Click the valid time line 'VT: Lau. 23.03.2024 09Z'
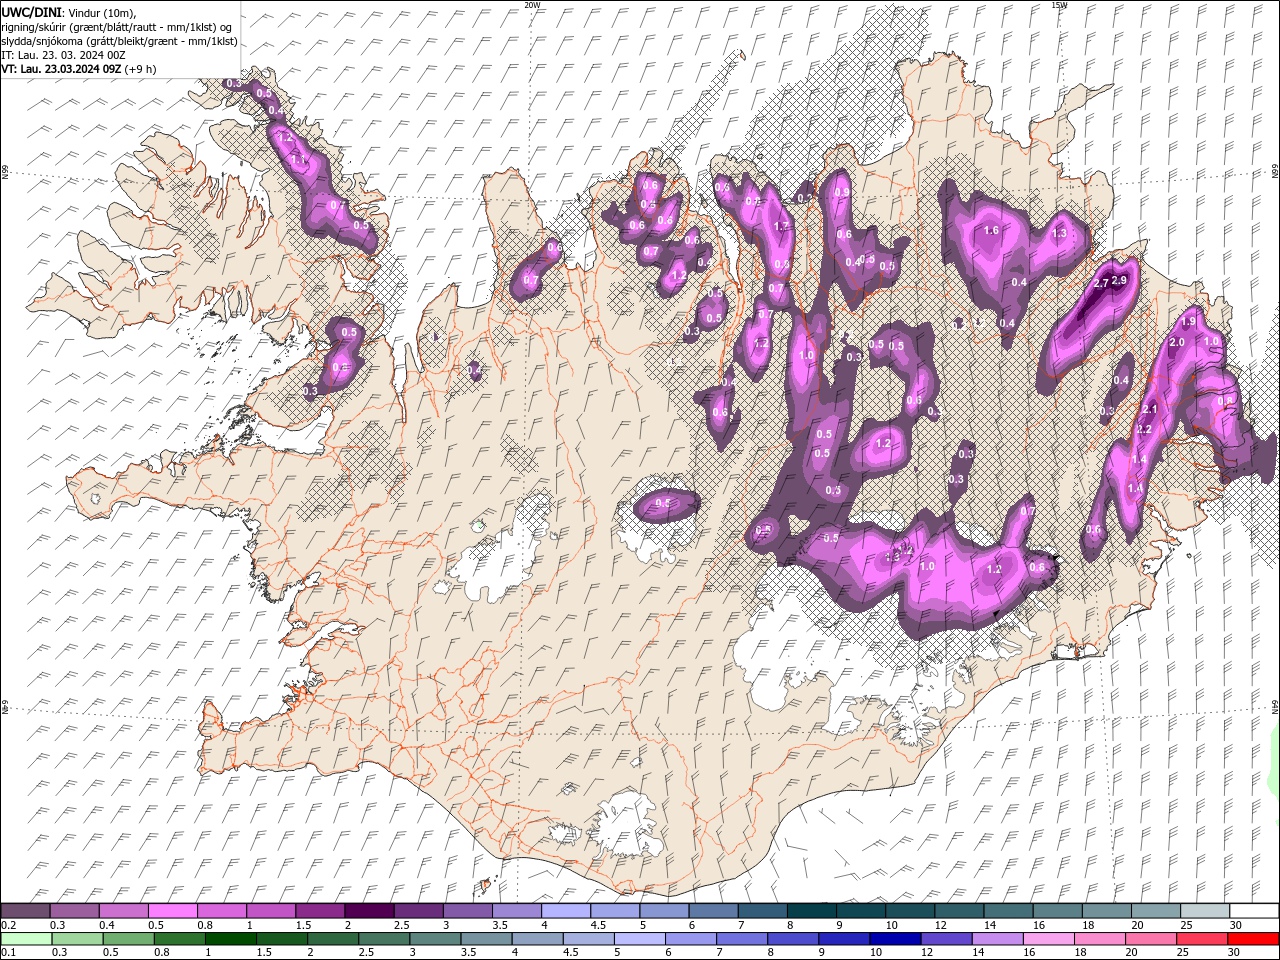The image size is (1280, 960). click(x=63, y=69)
